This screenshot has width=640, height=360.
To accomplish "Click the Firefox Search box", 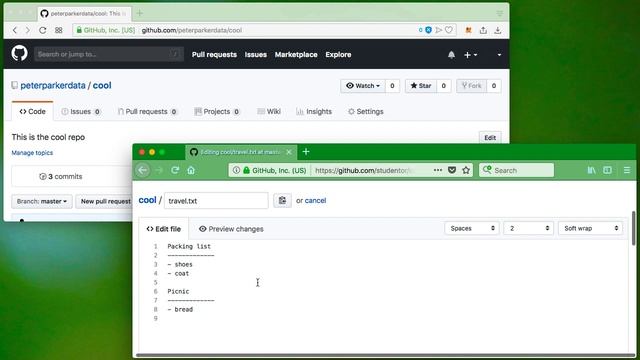I will pyautogui.click(x=517, y=170).
